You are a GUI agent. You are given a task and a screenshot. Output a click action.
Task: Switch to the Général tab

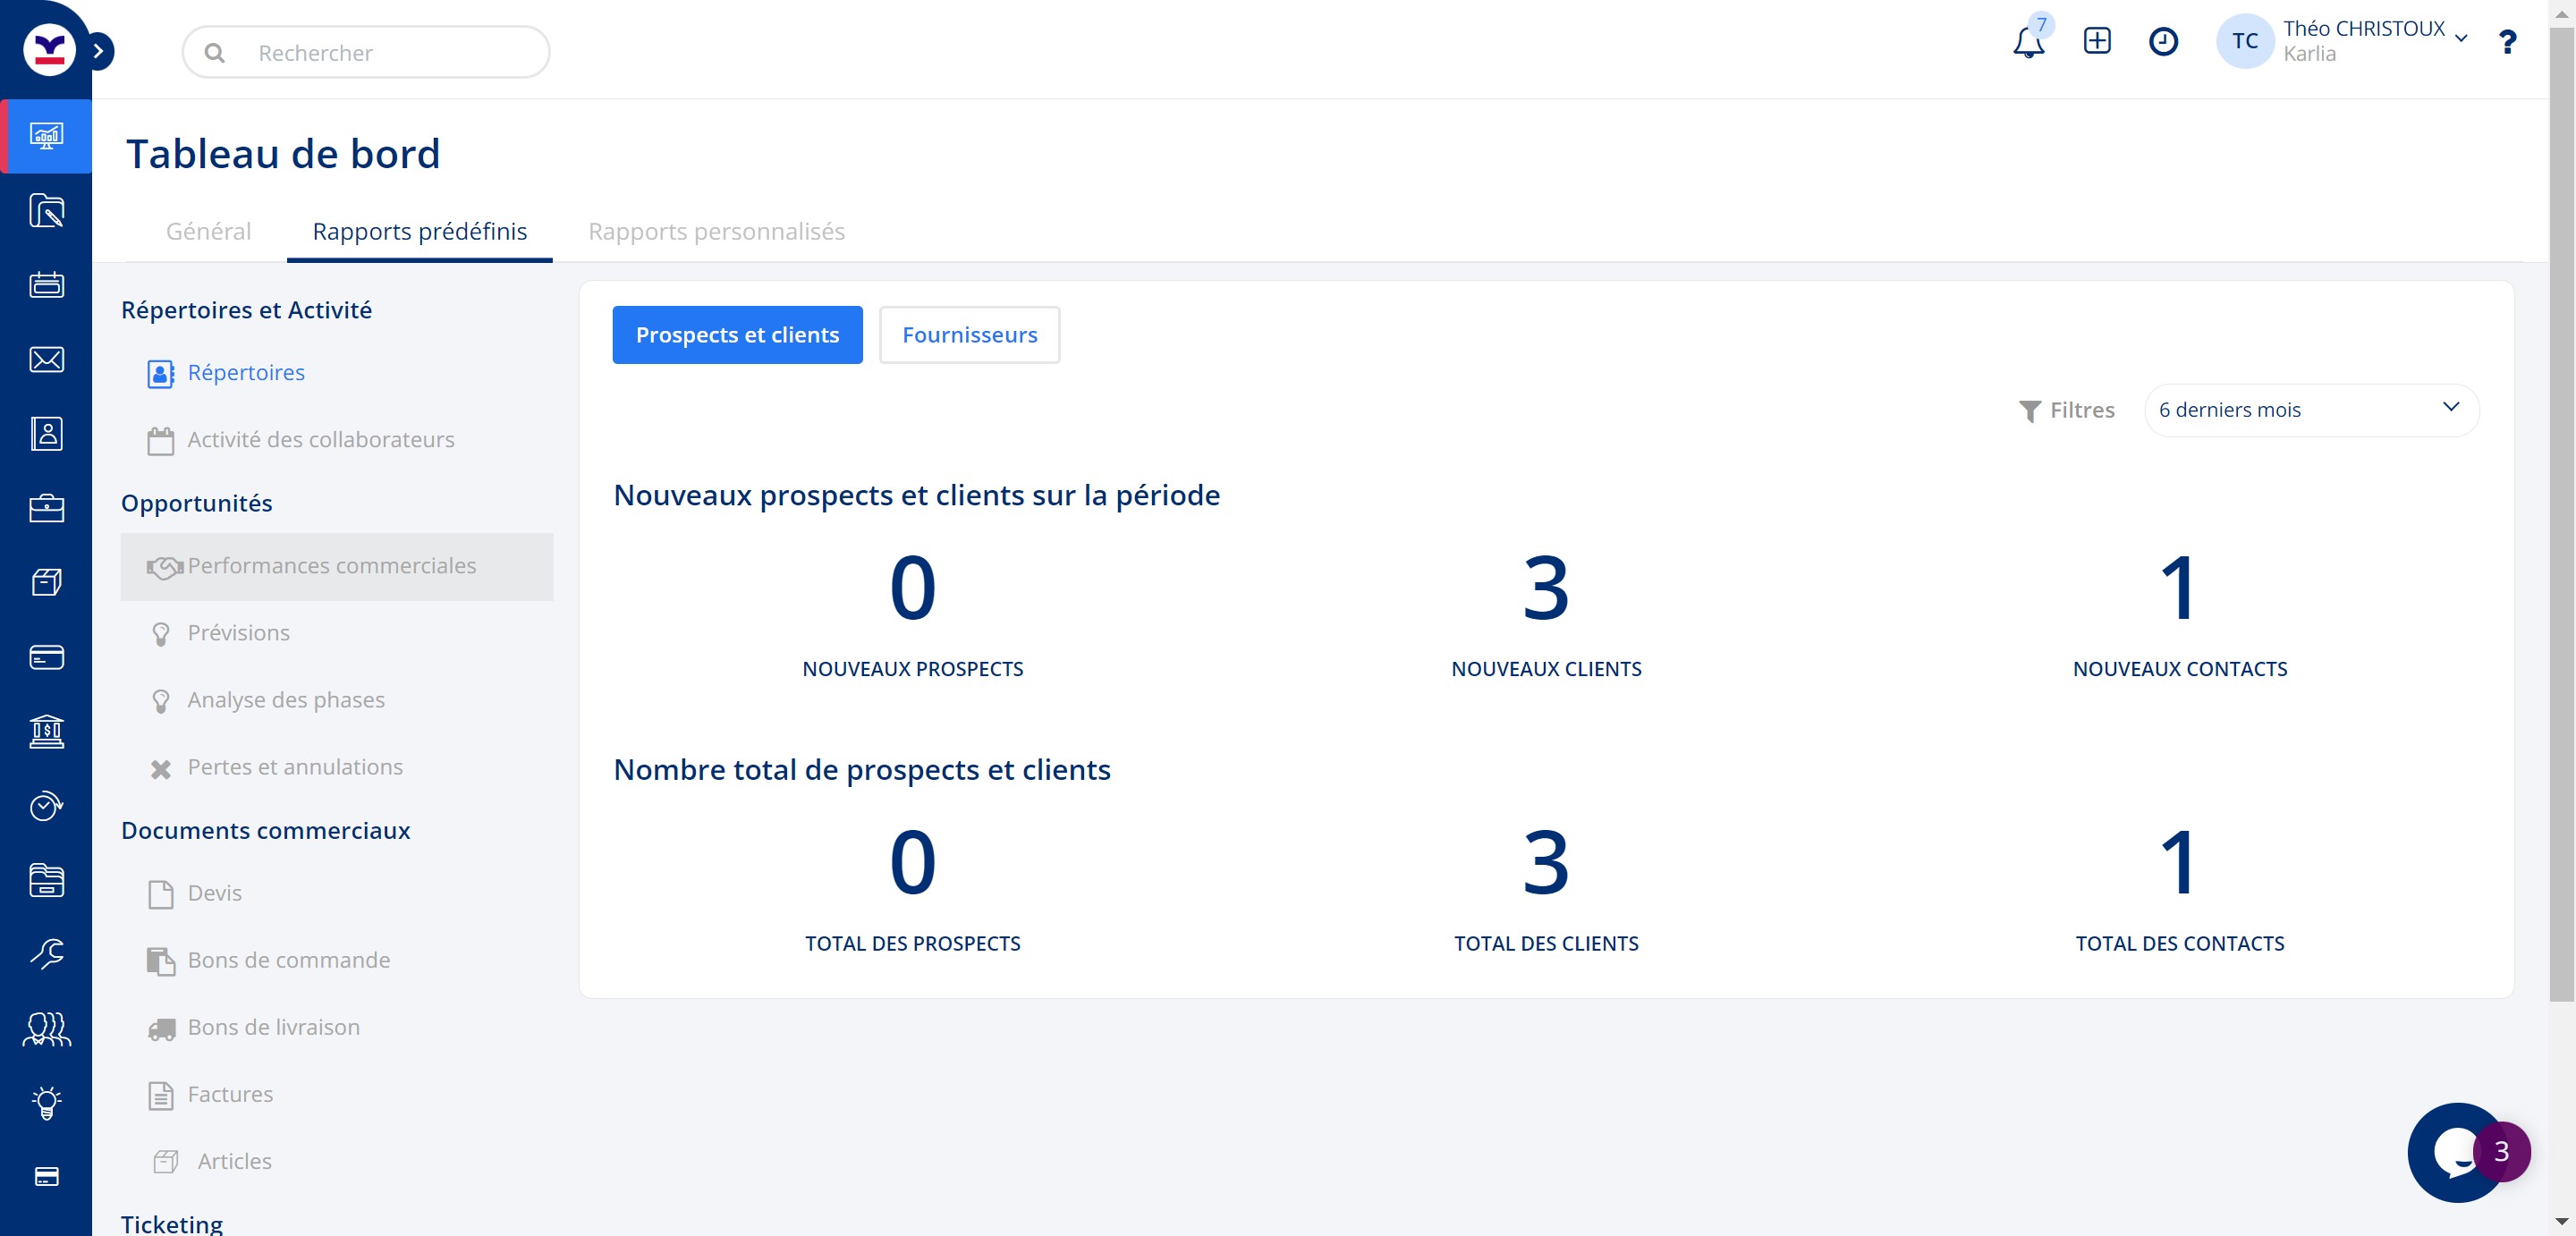coord(208,231)
